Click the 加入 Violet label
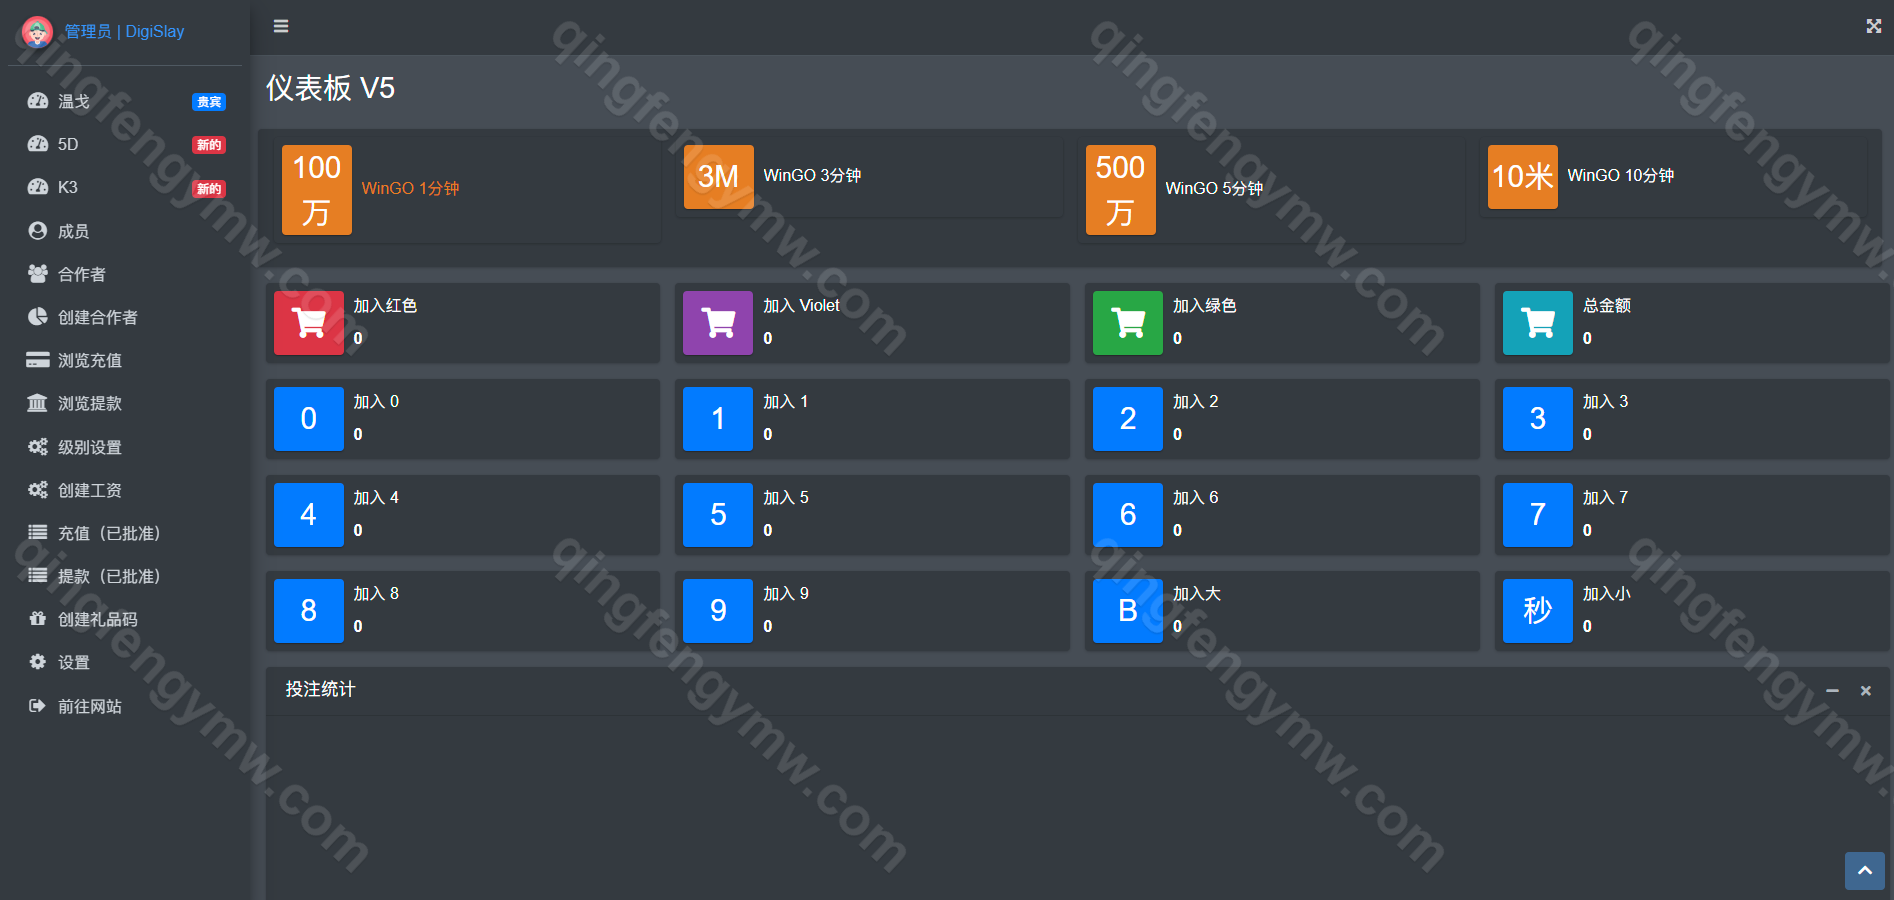 click(801, 306)
